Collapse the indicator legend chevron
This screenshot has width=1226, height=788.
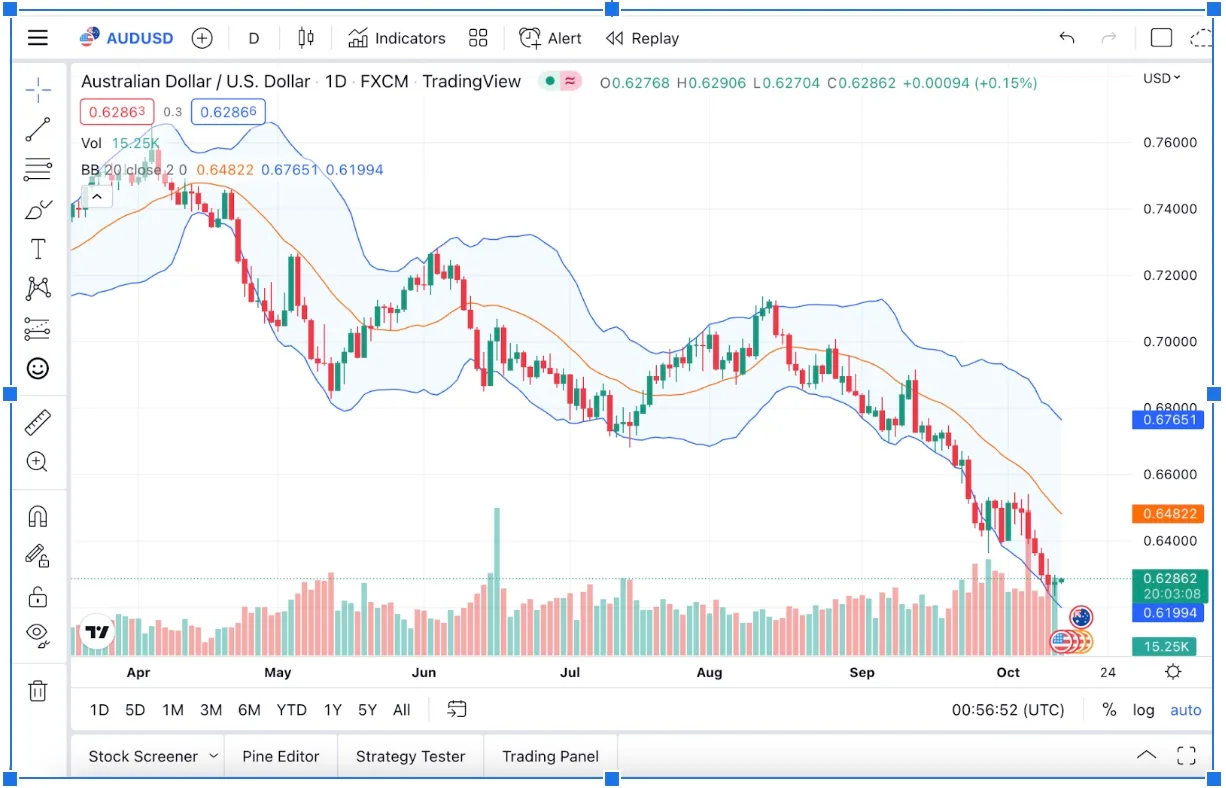click(x=97, y=197)
